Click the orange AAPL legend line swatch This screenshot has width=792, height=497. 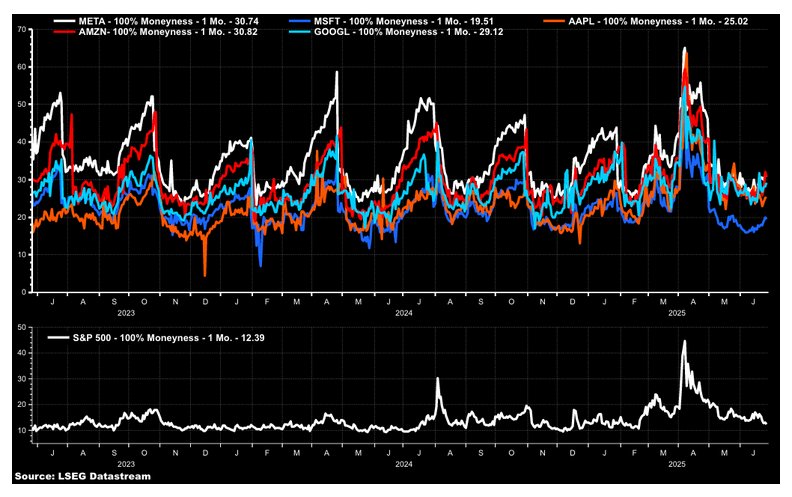(555, 21)
